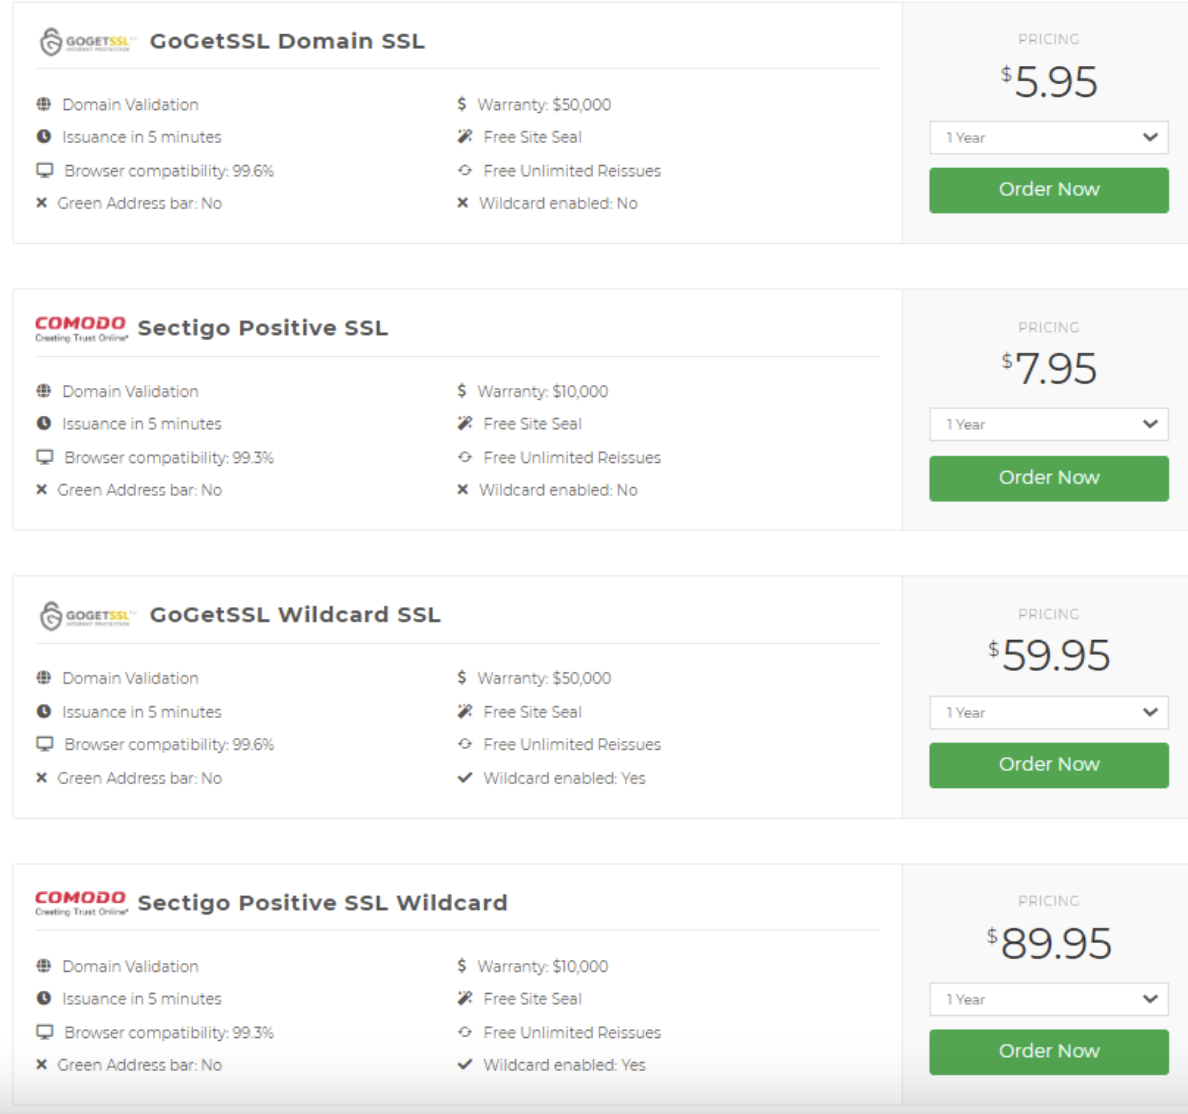Screen dimensions: 1188x1114
Task: Click the GoGetSSL logo beside Wildcard SSL
Action: (86, 616)
